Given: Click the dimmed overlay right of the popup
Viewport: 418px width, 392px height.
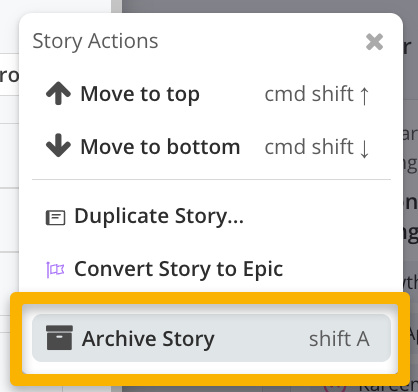Looking at the screenshot, I should coord(411,200).
